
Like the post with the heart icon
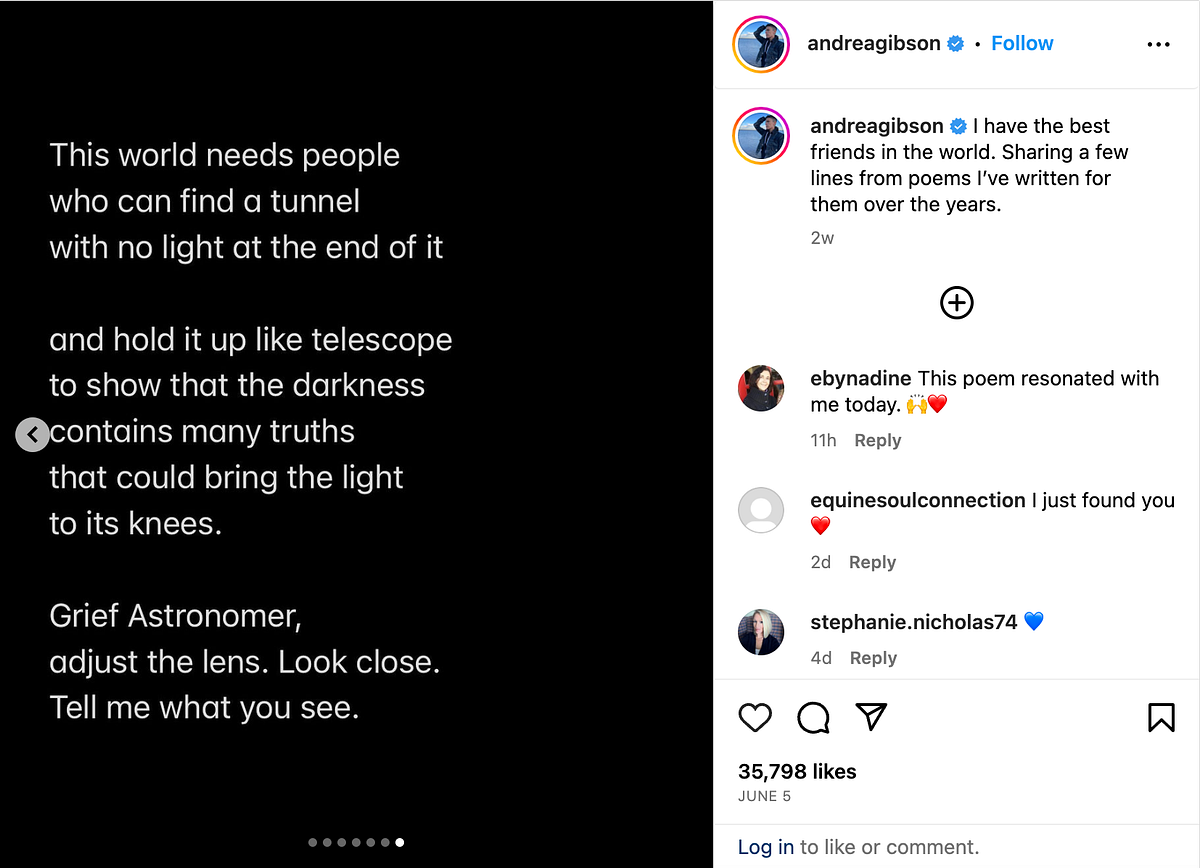click(755, 717)
